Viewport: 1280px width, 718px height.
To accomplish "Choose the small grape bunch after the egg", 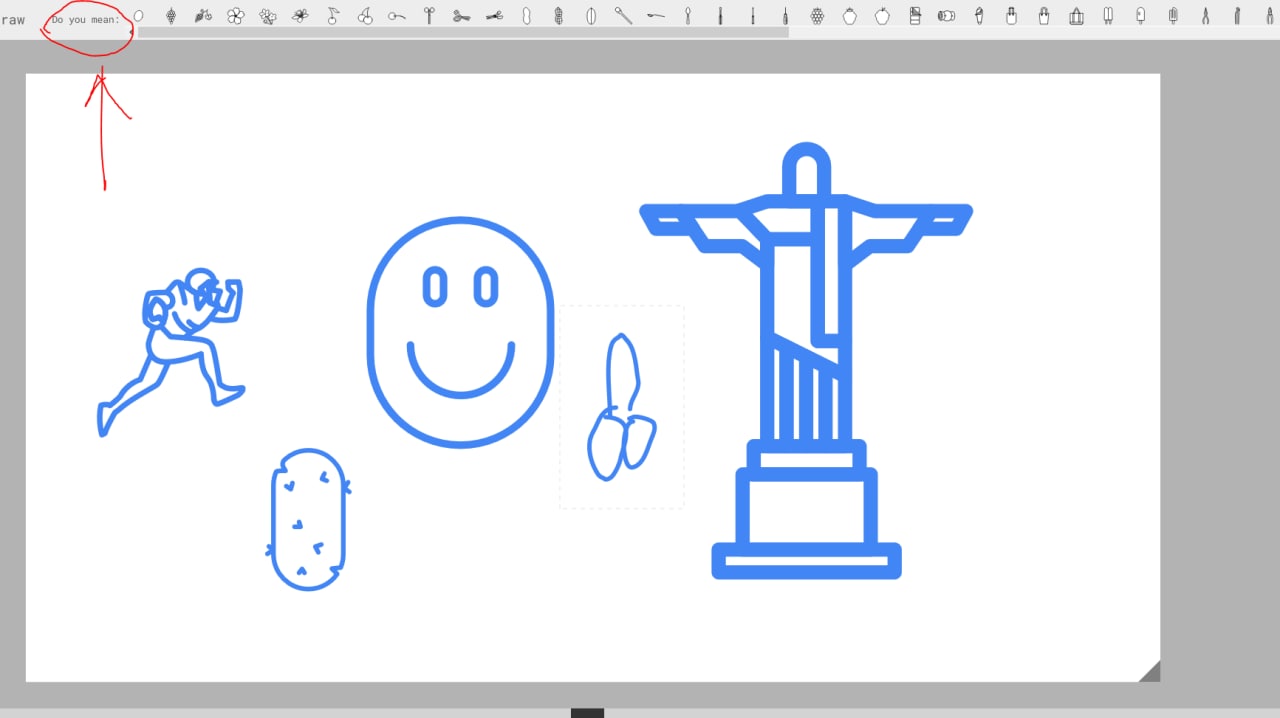I will (171, 16).
